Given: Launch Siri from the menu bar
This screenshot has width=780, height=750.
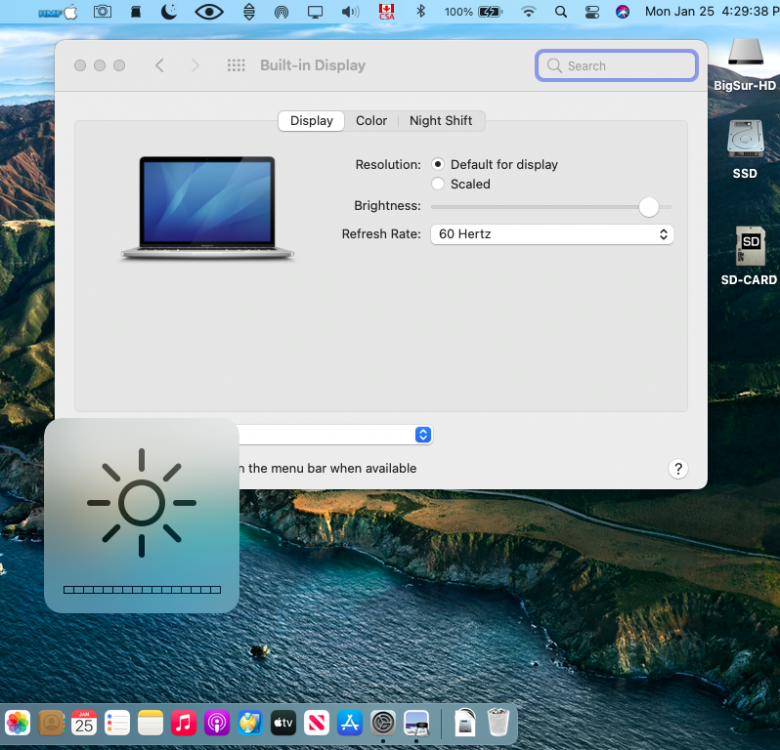Looking at the screenshot, I should click(622, 11).
